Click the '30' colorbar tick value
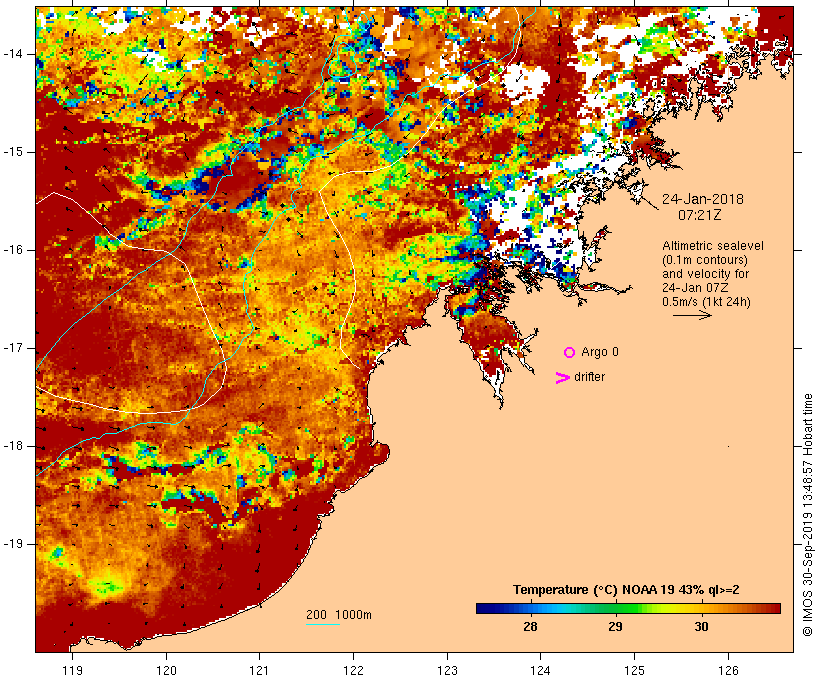Image resolution: width=820 pixels, height=680 pixels. click(x=701, y=627)
